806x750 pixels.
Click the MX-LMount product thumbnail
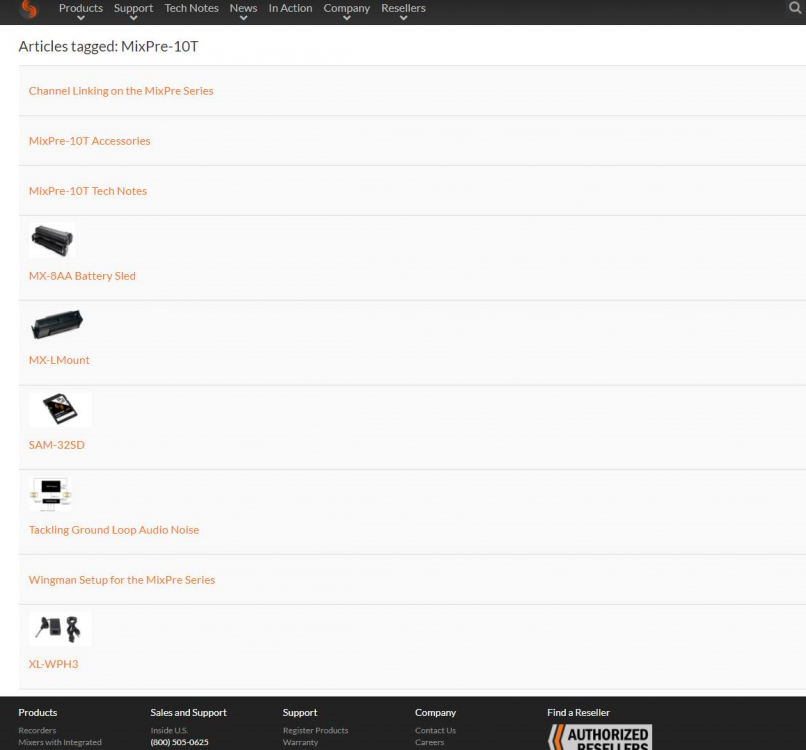(x=57, y=325)
